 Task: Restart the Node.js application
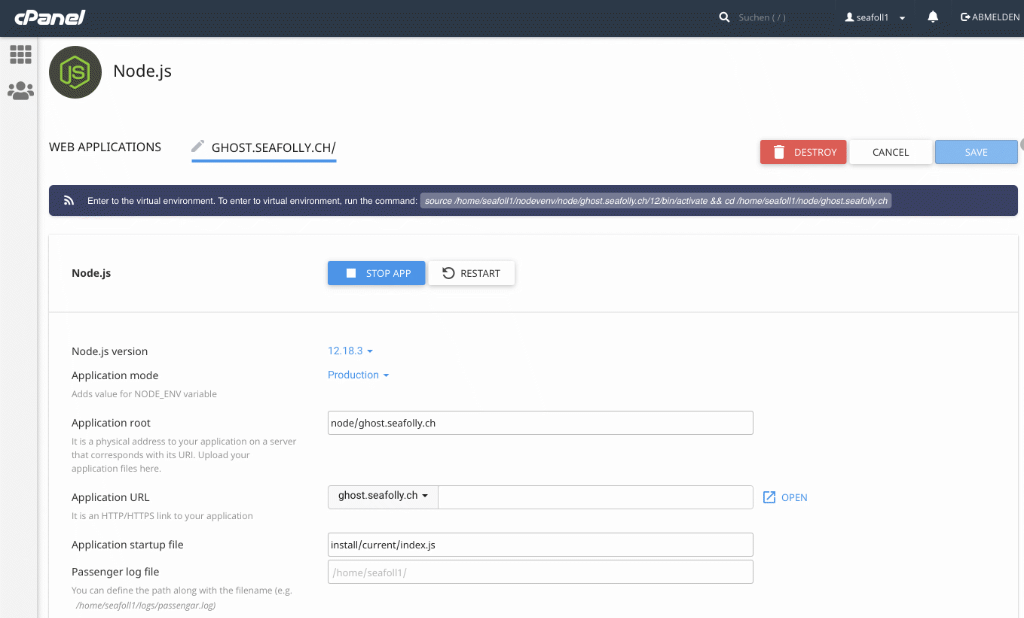coord(472,273)
